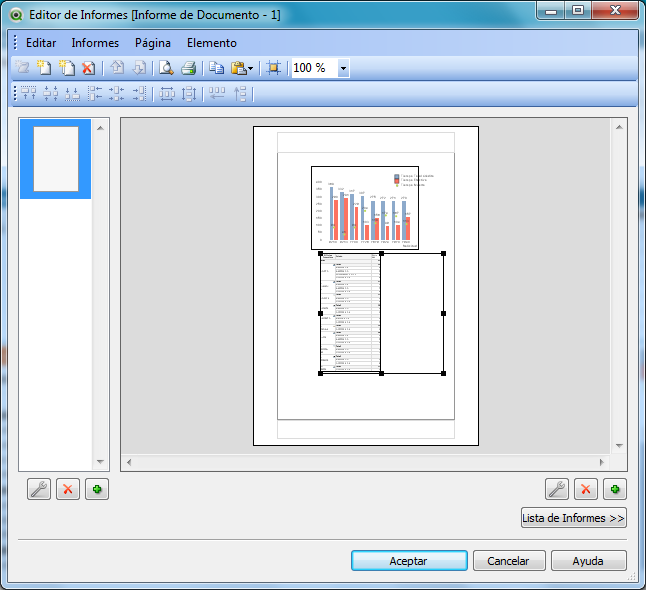
Task: Open the Elemento menu
Action: [211, 43]
